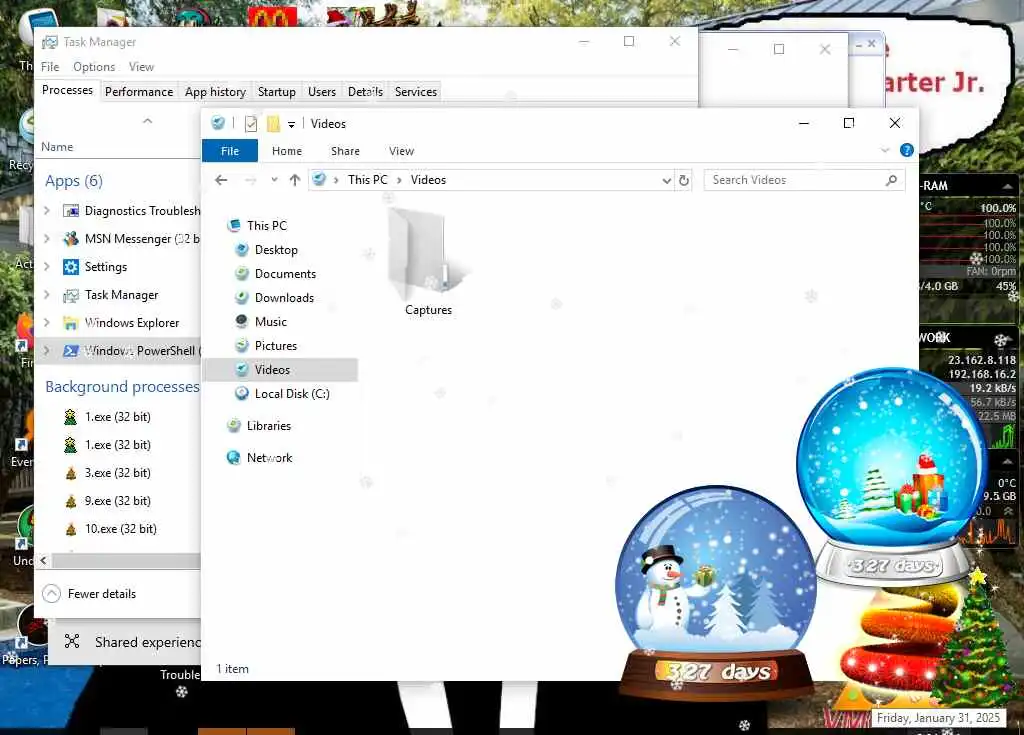The width and height of the screenshot is (1024, 735).
Task: Expand MSN Messenger process row
Action: [47, 238]
